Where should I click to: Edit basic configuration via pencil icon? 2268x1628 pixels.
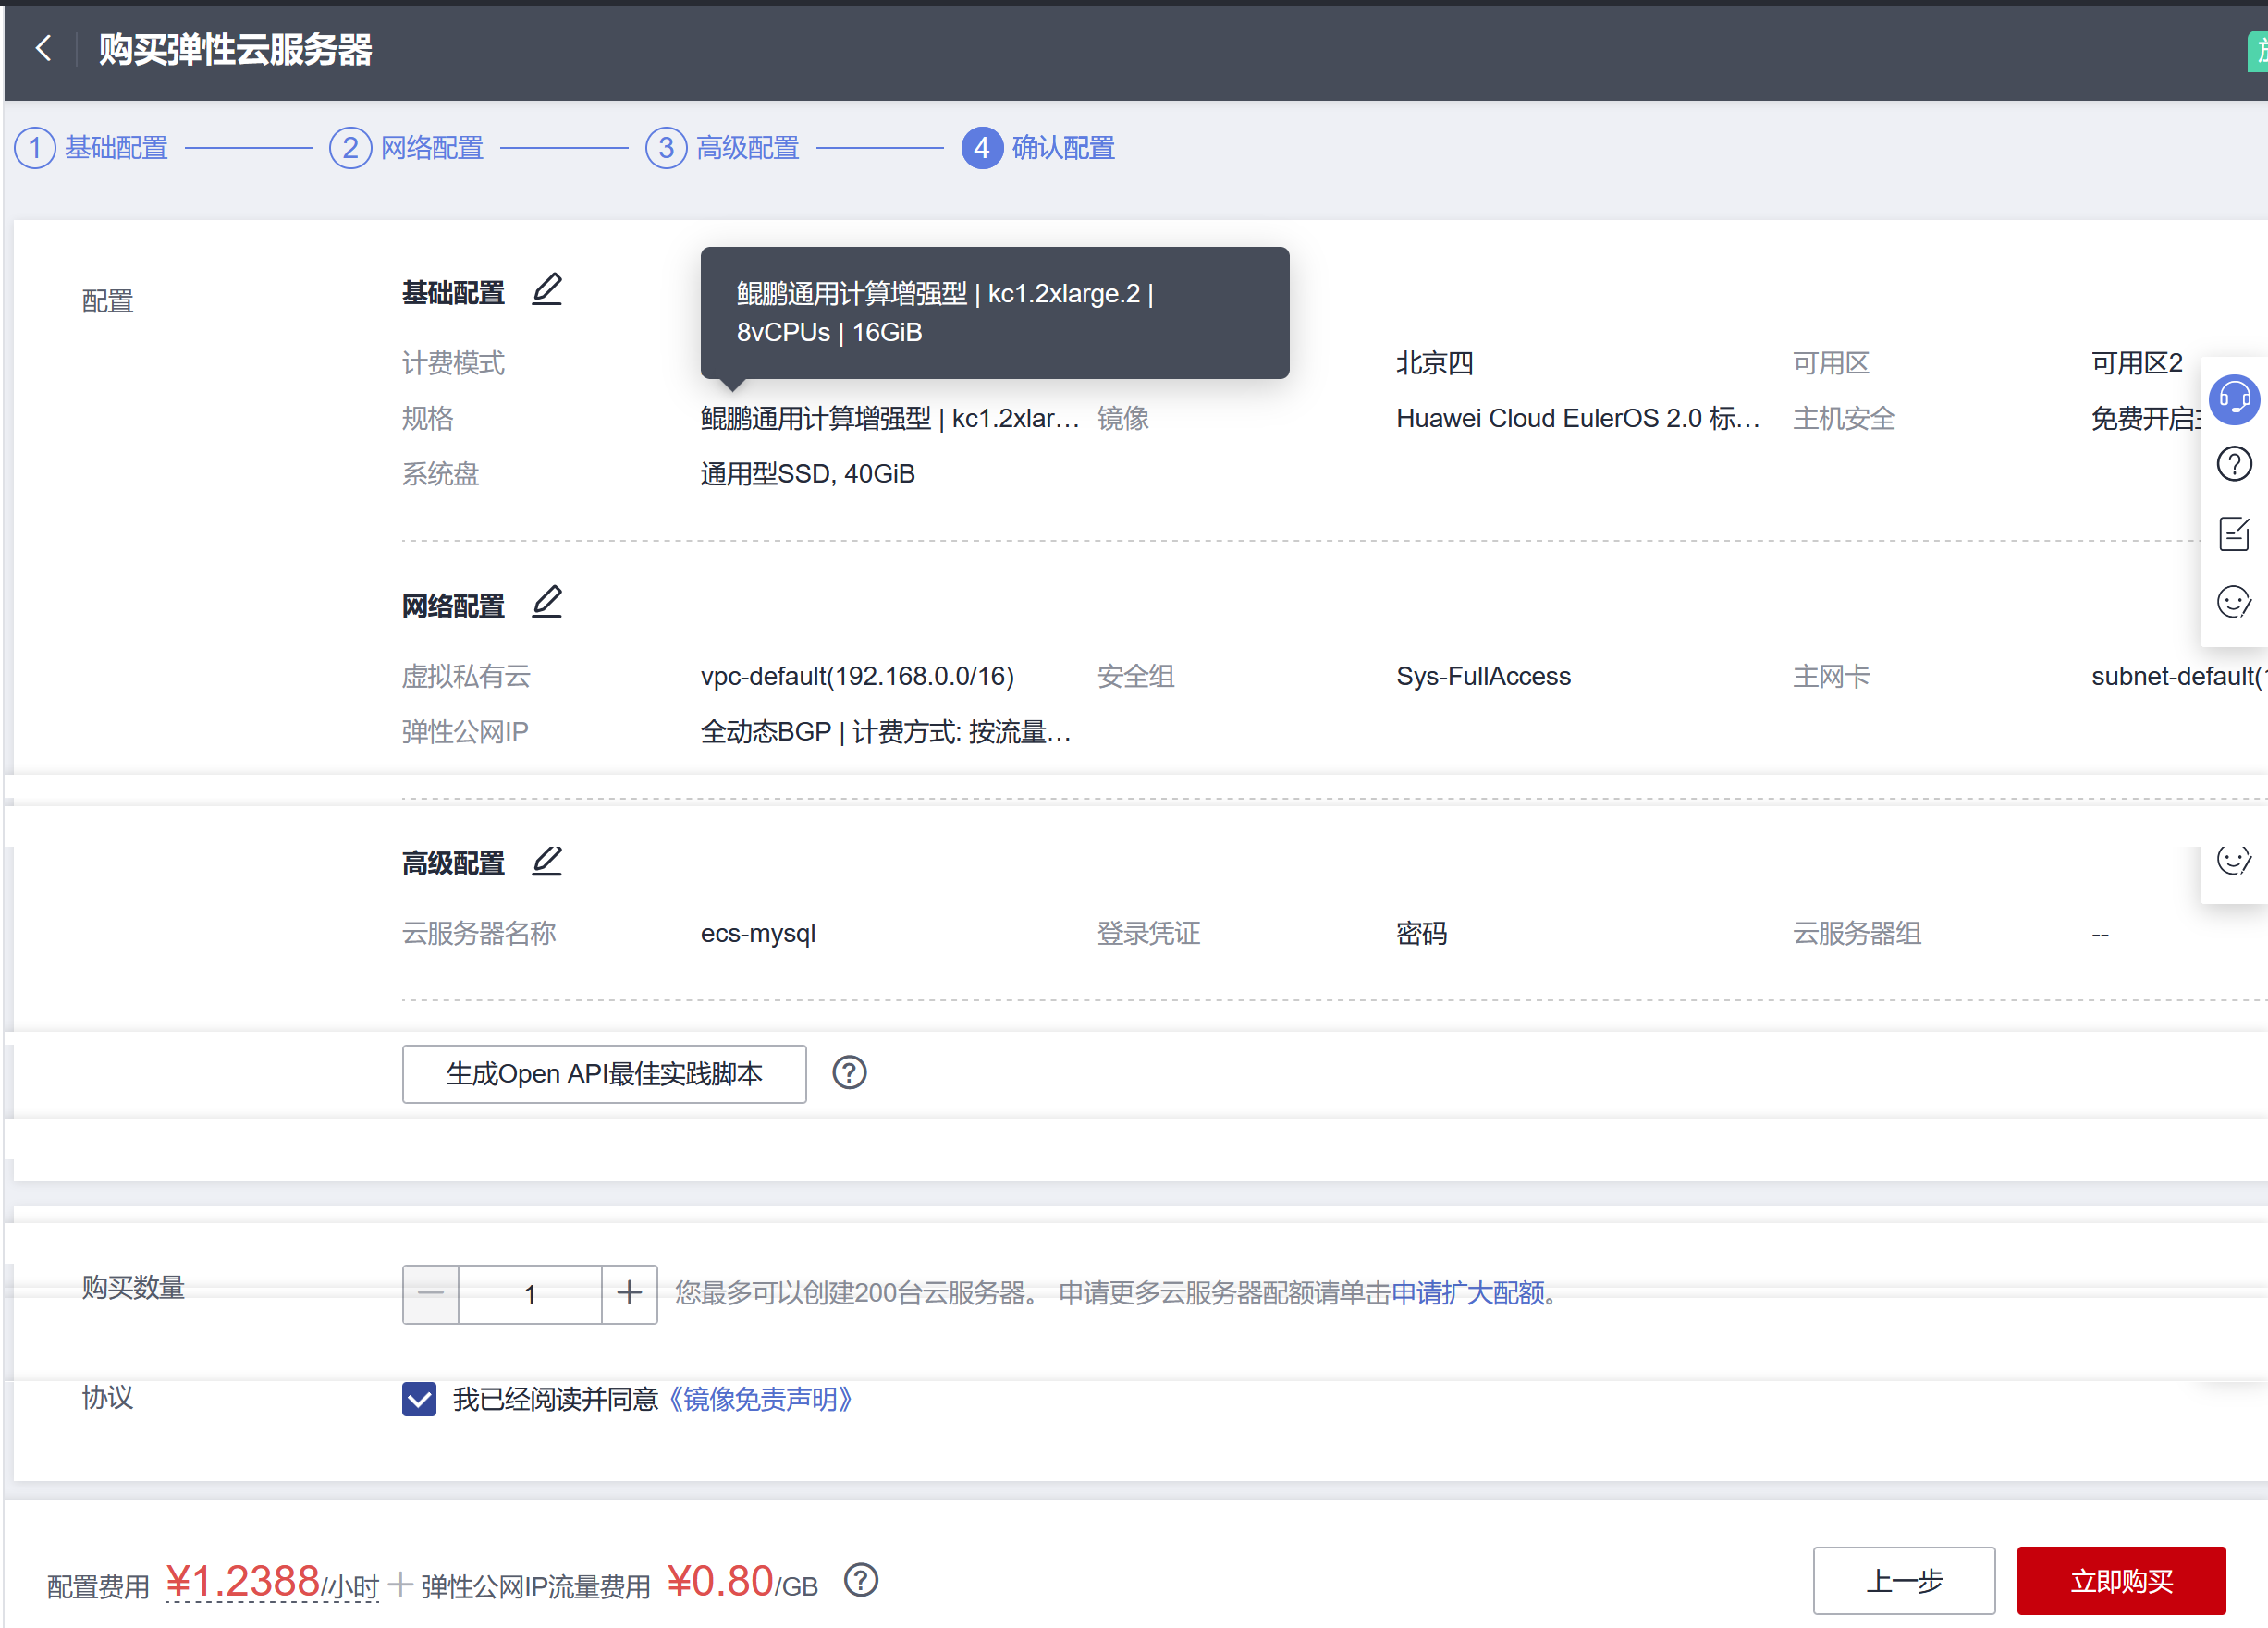click(547, 290)
